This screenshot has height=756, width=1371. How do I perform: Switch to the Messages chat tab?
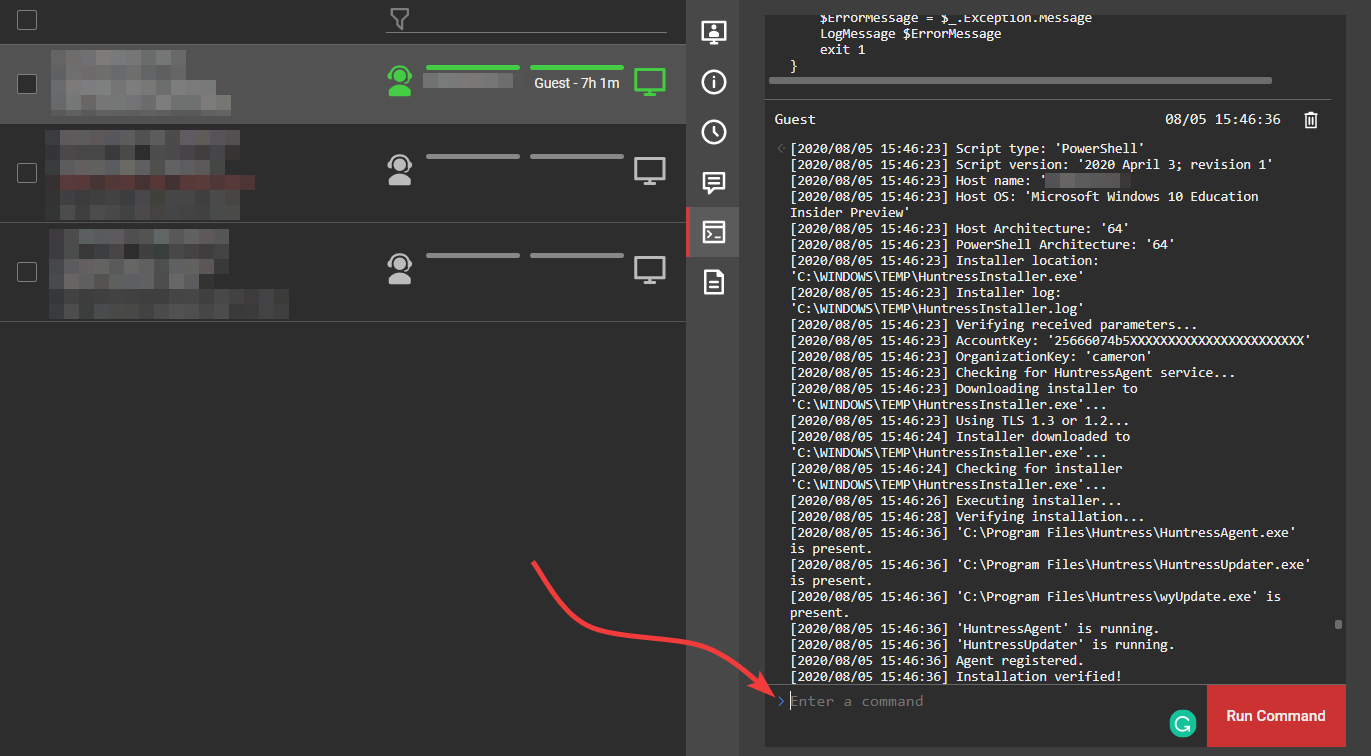coord(713,182)
